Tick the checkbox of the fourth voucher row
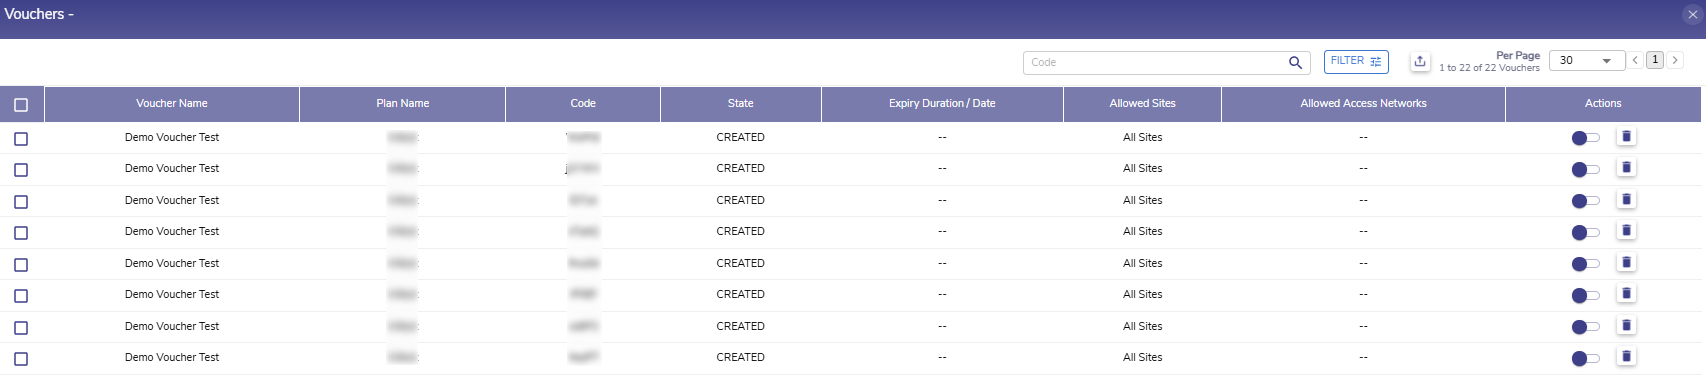 [x=21, y=233]
